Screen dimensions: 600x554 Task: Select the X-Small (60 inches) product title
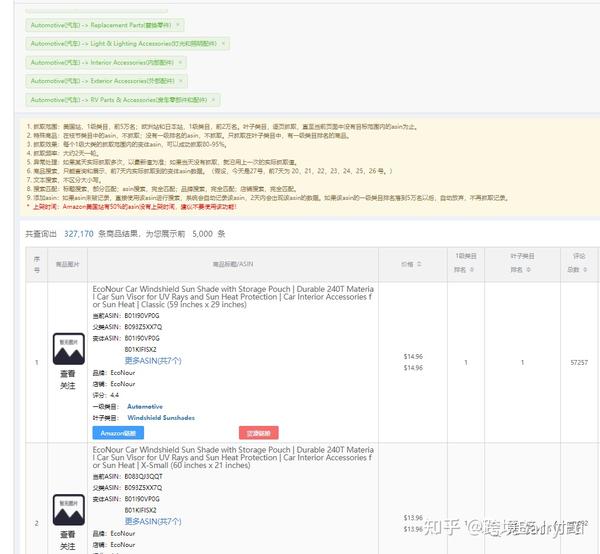(233, 458)
